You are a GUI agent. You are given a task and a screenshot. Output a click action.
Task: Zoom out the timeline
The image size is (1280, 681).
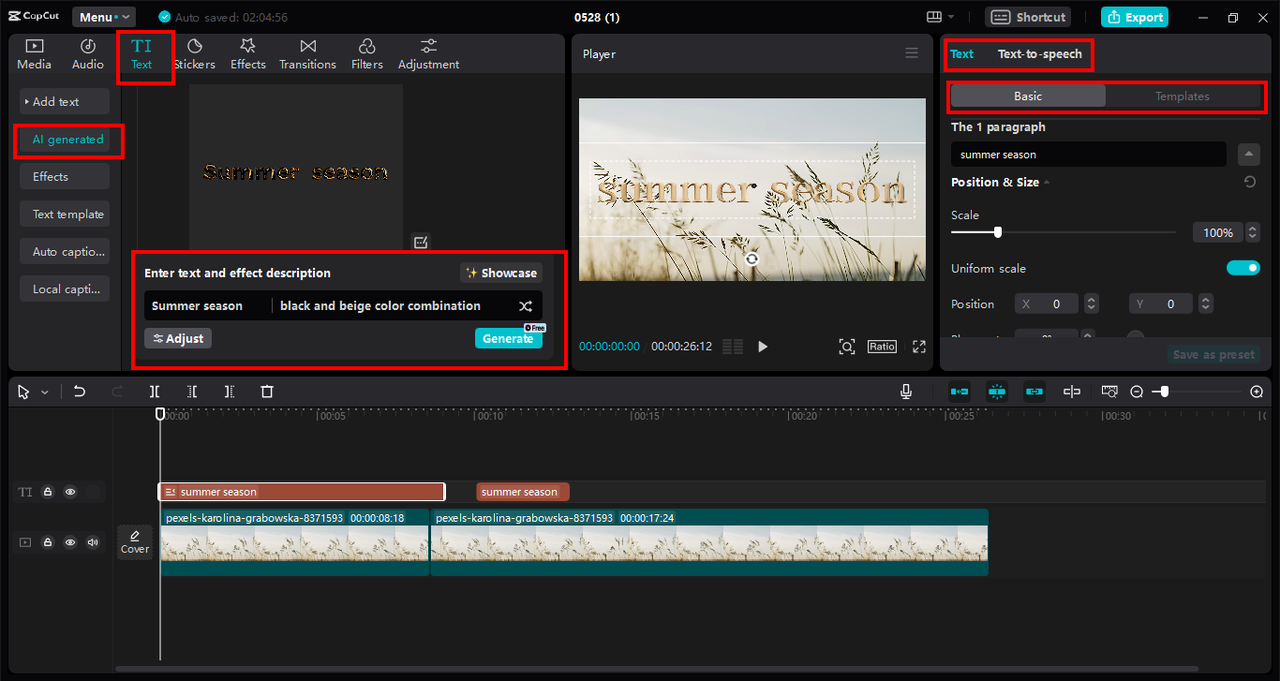pyautogui.click(x=1137, y=392)
